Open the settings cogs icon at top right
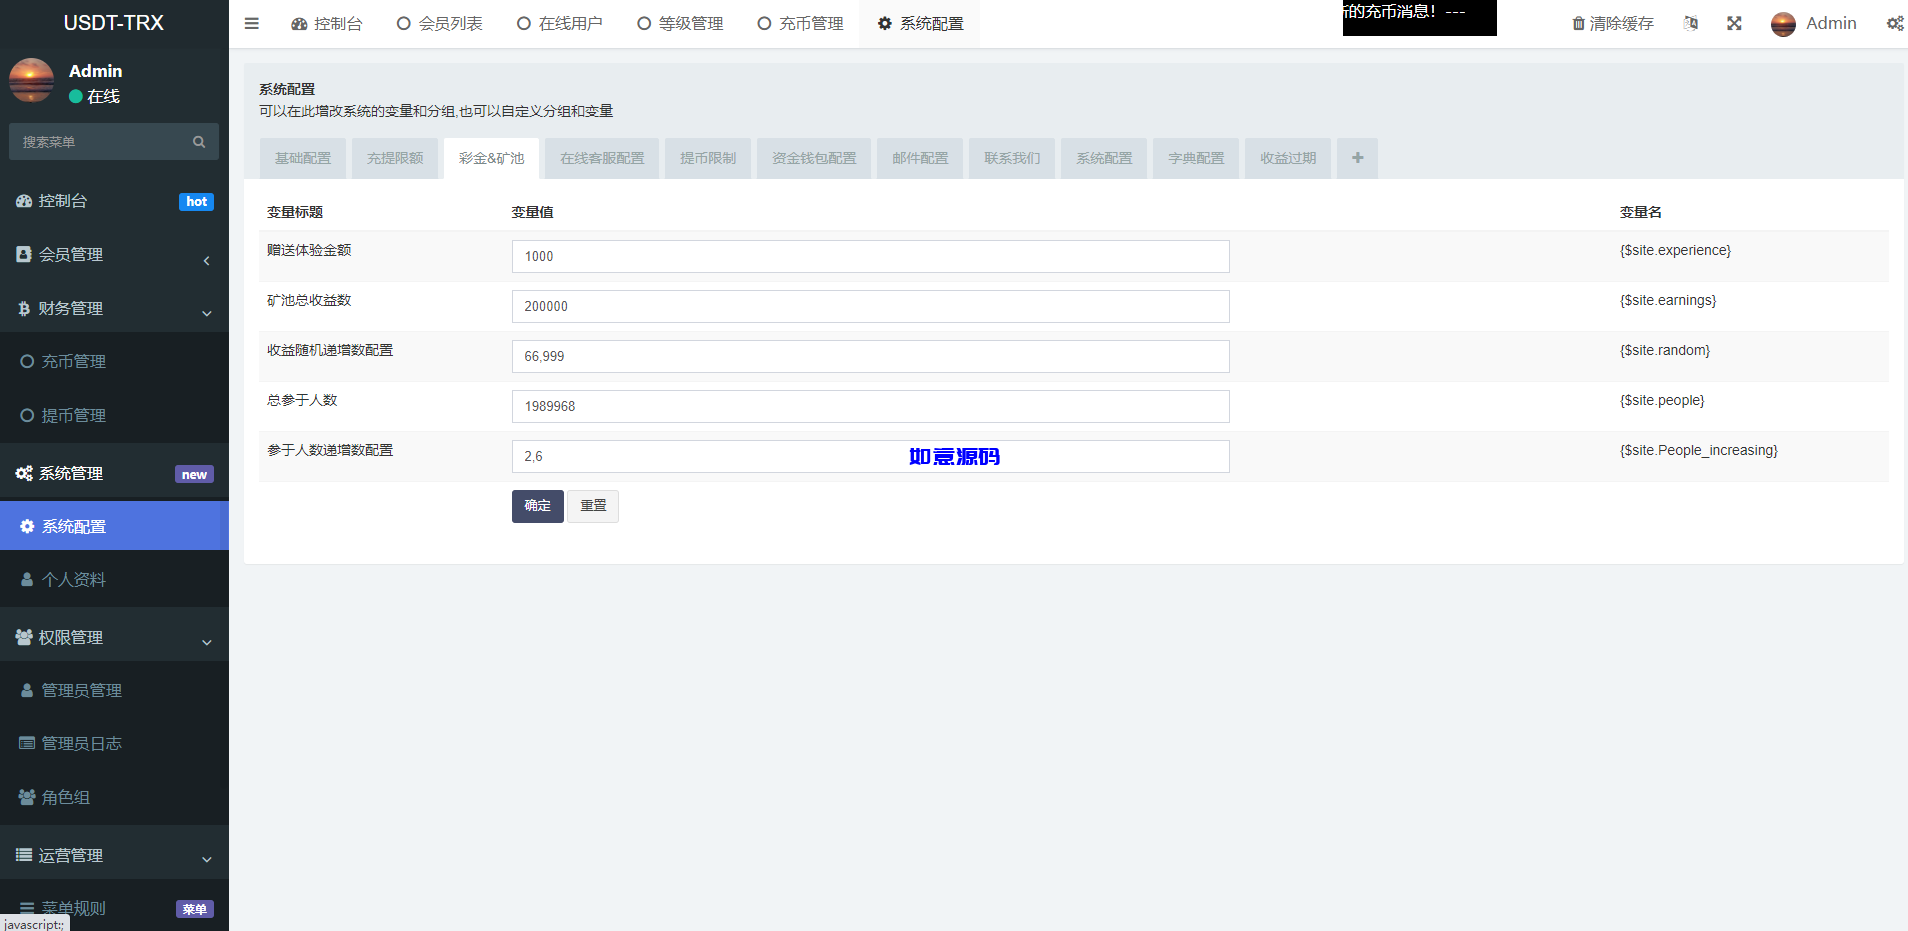Viewport: 1908px width, 931px height. click(x=1895, y=23)
